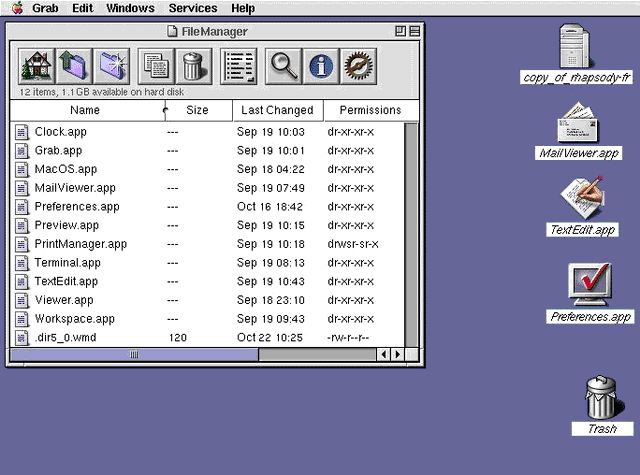The image size is (640, 475).
Task: Select the MacOS.app file icon
Action: [22, 169]
